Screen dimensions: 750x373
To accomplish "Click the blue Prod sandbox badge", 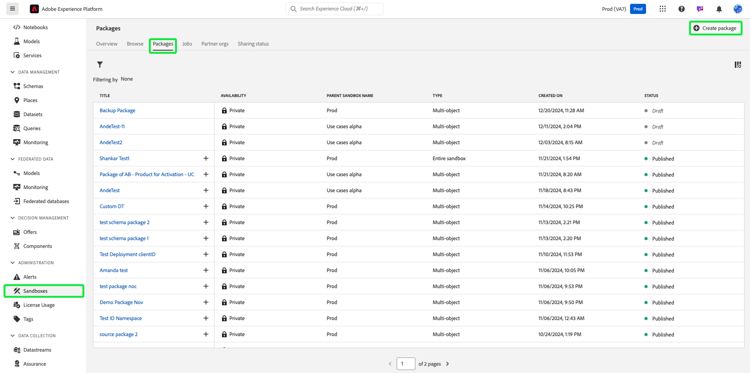I will coord(638,9).
